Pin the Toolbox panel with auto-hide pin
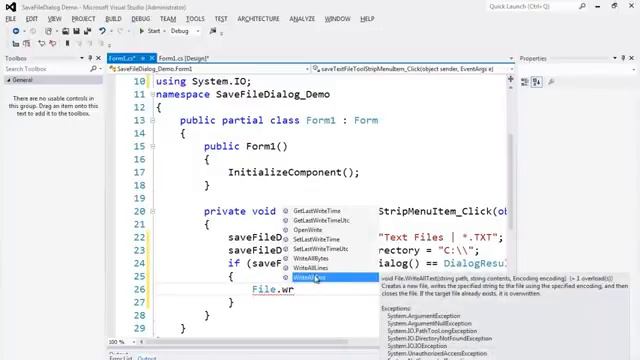 [x=90, y=58]
